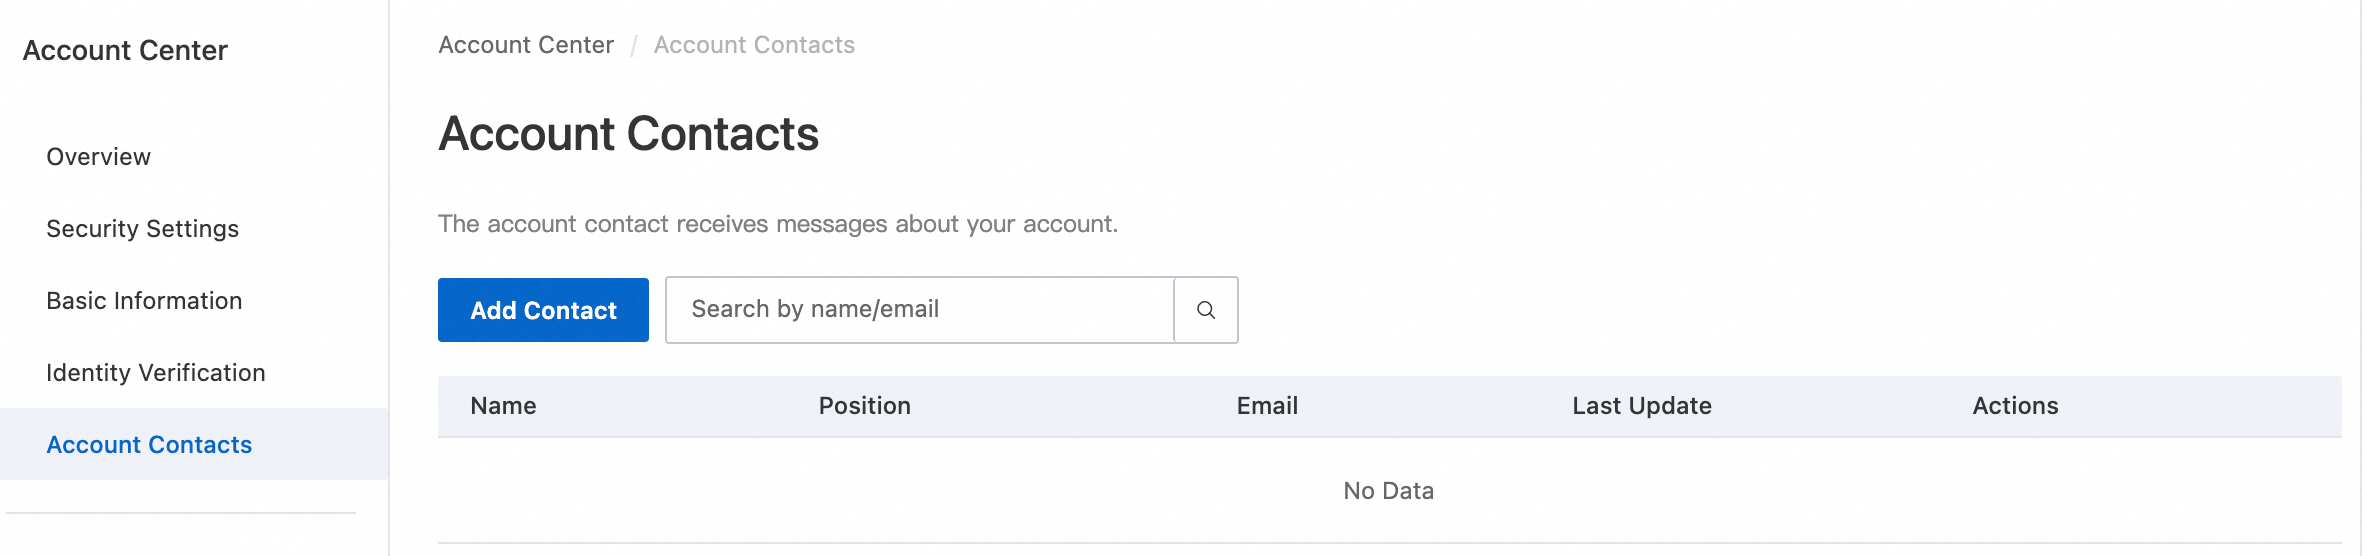This screenshot has height=556, width=2362.
Task: Click the Position column header
Action: point(864,406)
